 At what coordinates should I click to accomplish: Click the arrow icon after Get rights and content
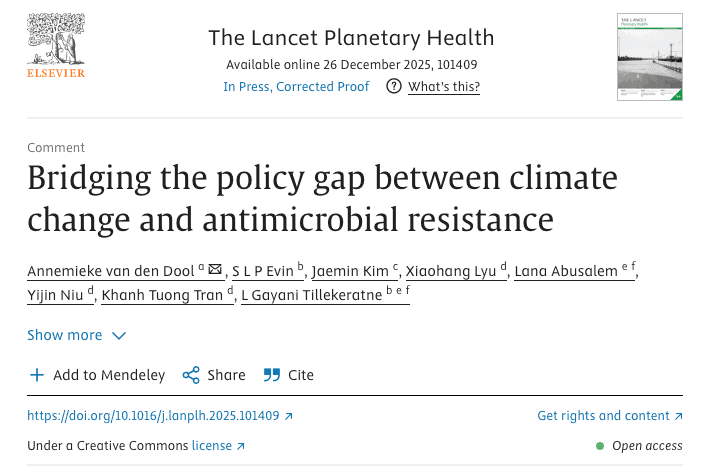pyautogui.click(x=678, y=416)
